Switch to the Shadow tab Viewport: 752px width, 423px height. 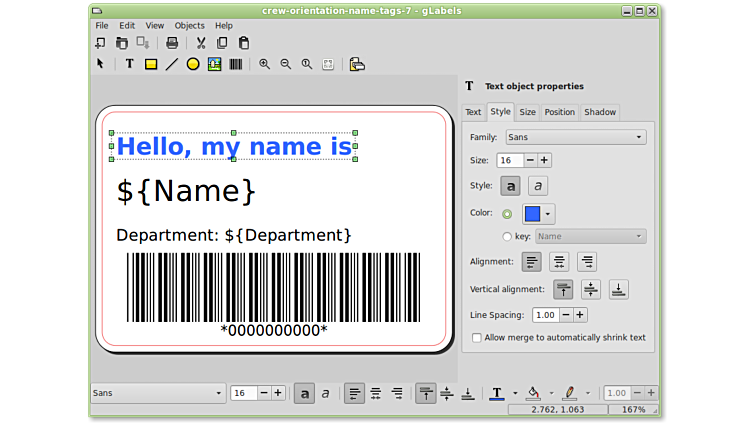tap(600, 112)
